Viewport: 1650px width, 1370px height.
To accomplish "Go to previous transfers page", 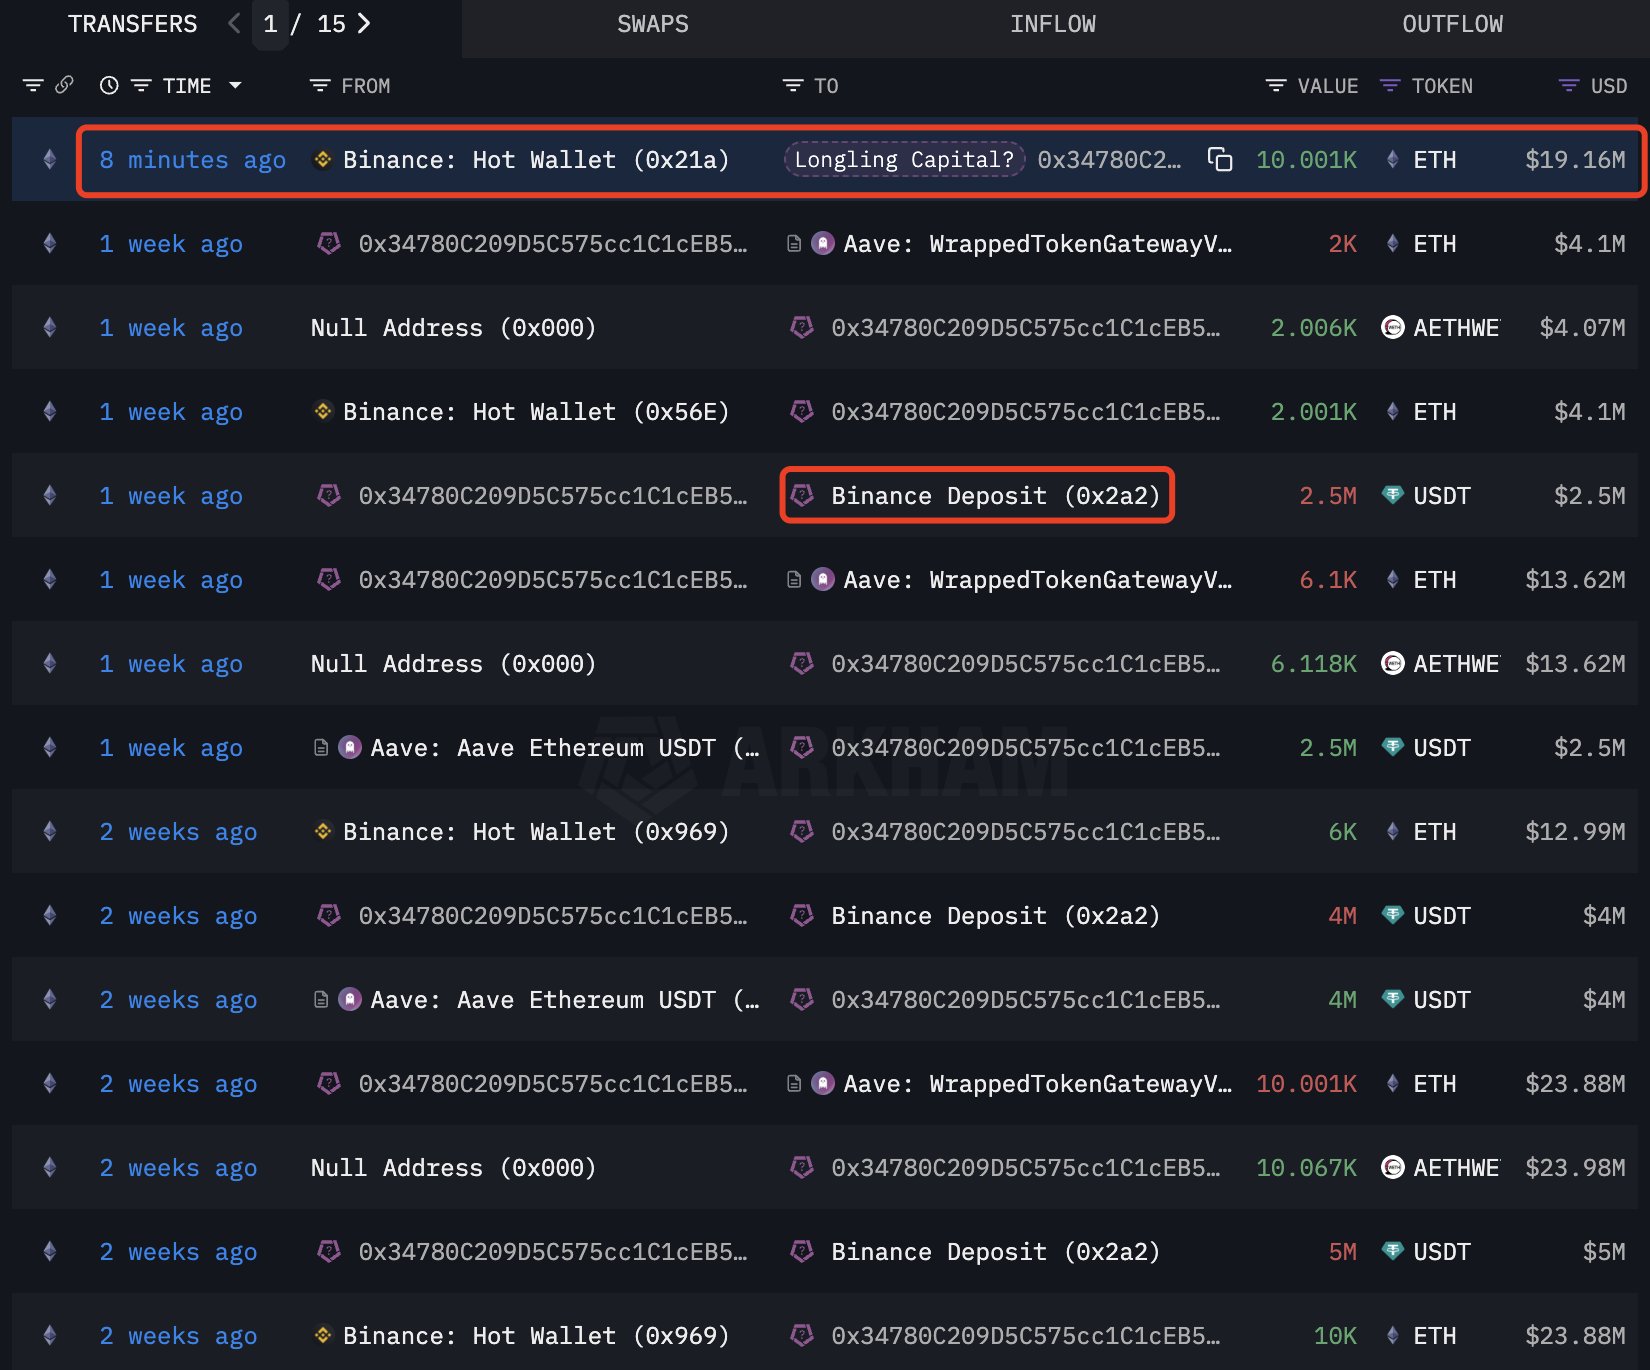I will coord(234,24).
